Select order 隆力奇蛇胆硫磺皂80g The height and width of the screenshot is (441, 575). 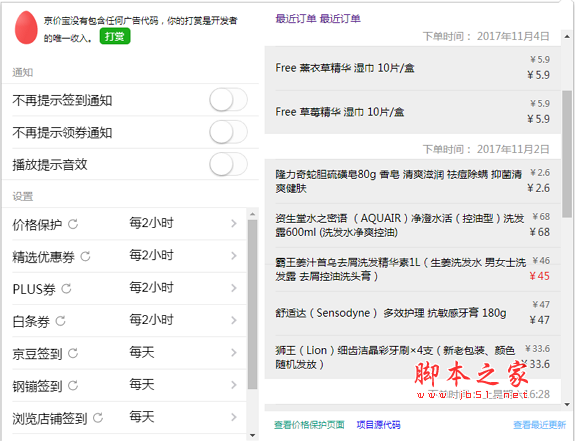pyautogui.click(x=413, y=181)
